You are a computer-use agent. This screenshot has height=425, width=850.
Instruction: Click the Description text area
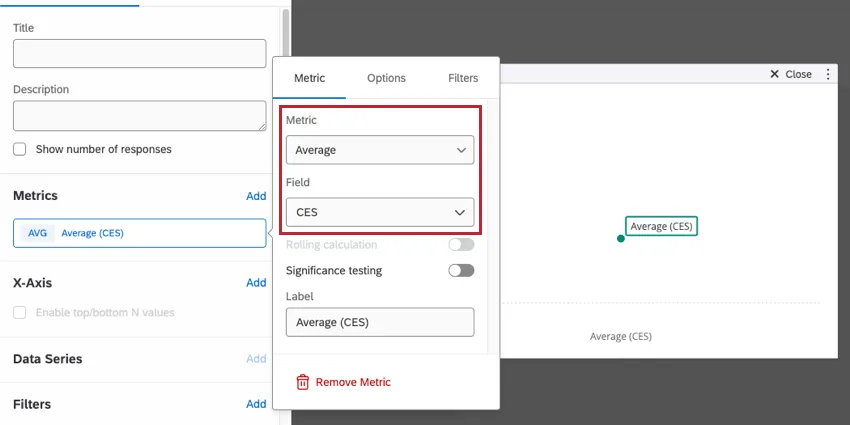click(x=139, y=115)
